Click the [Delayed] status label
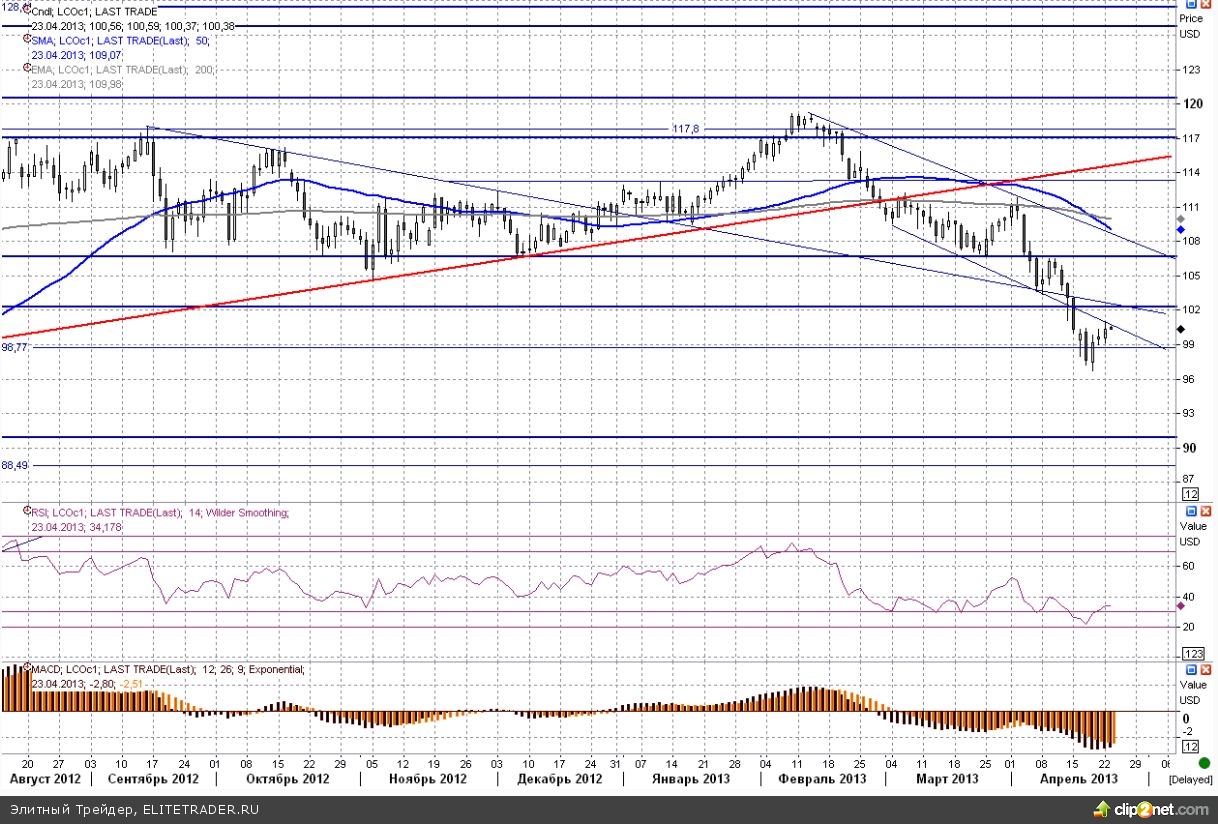 pyautogui.click(x=1190, y=779)
